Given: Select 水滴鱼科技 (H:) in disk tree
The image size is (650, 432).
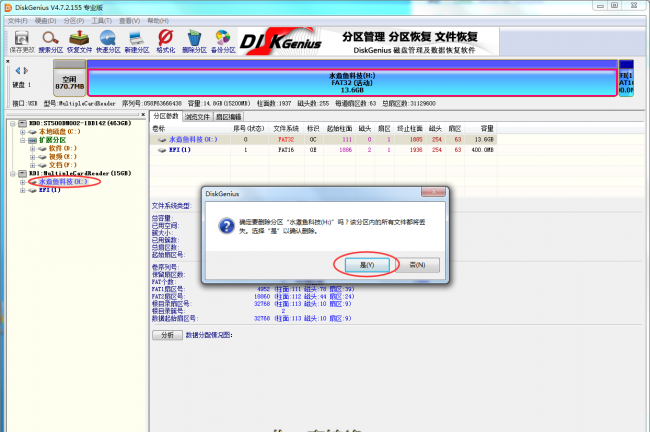Looking at the screenshot, I should coord(63,182).
